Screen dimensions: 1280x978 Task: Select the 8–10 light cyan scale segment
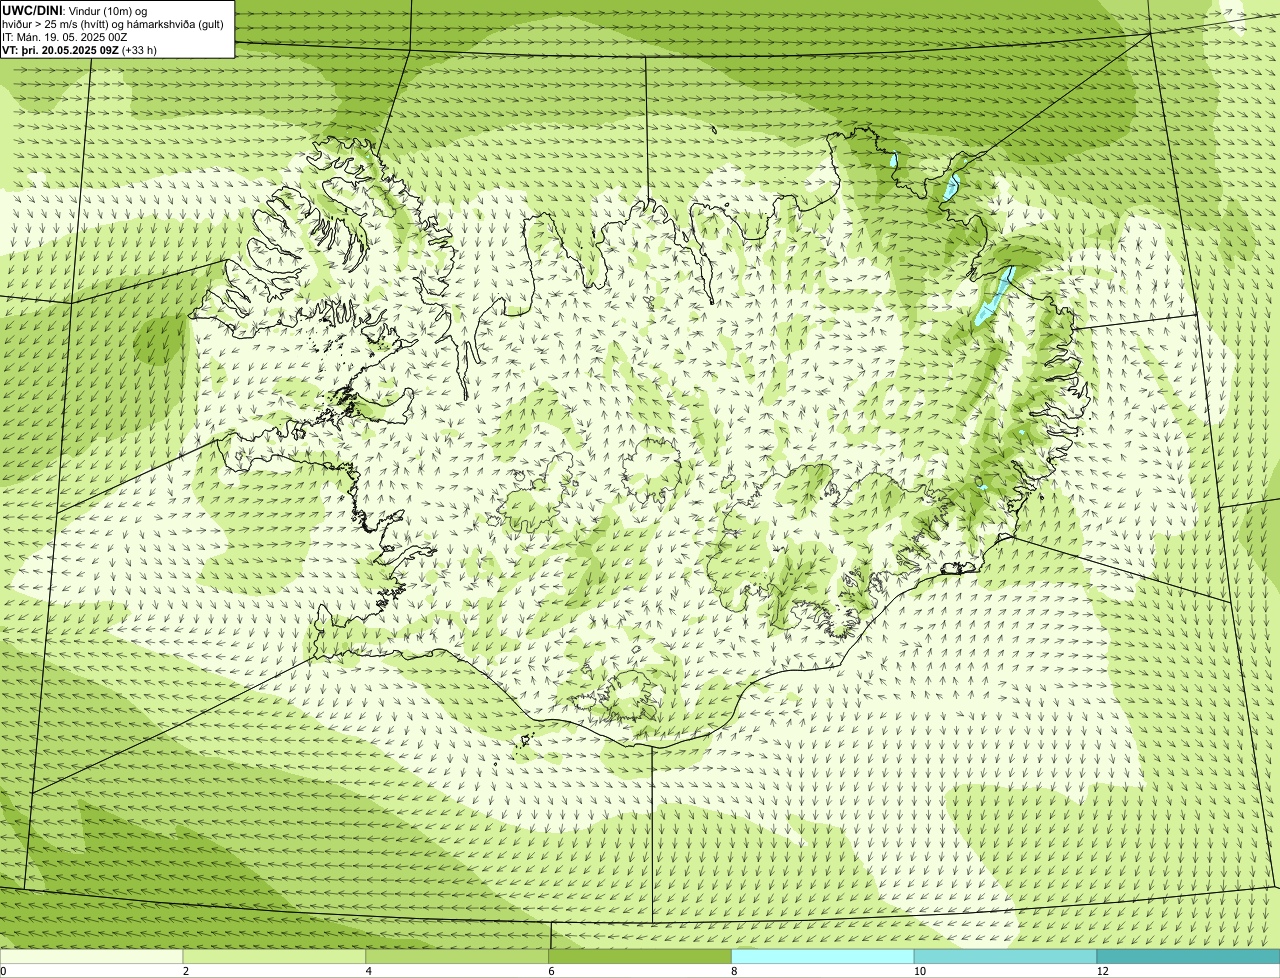pos(824,957)
